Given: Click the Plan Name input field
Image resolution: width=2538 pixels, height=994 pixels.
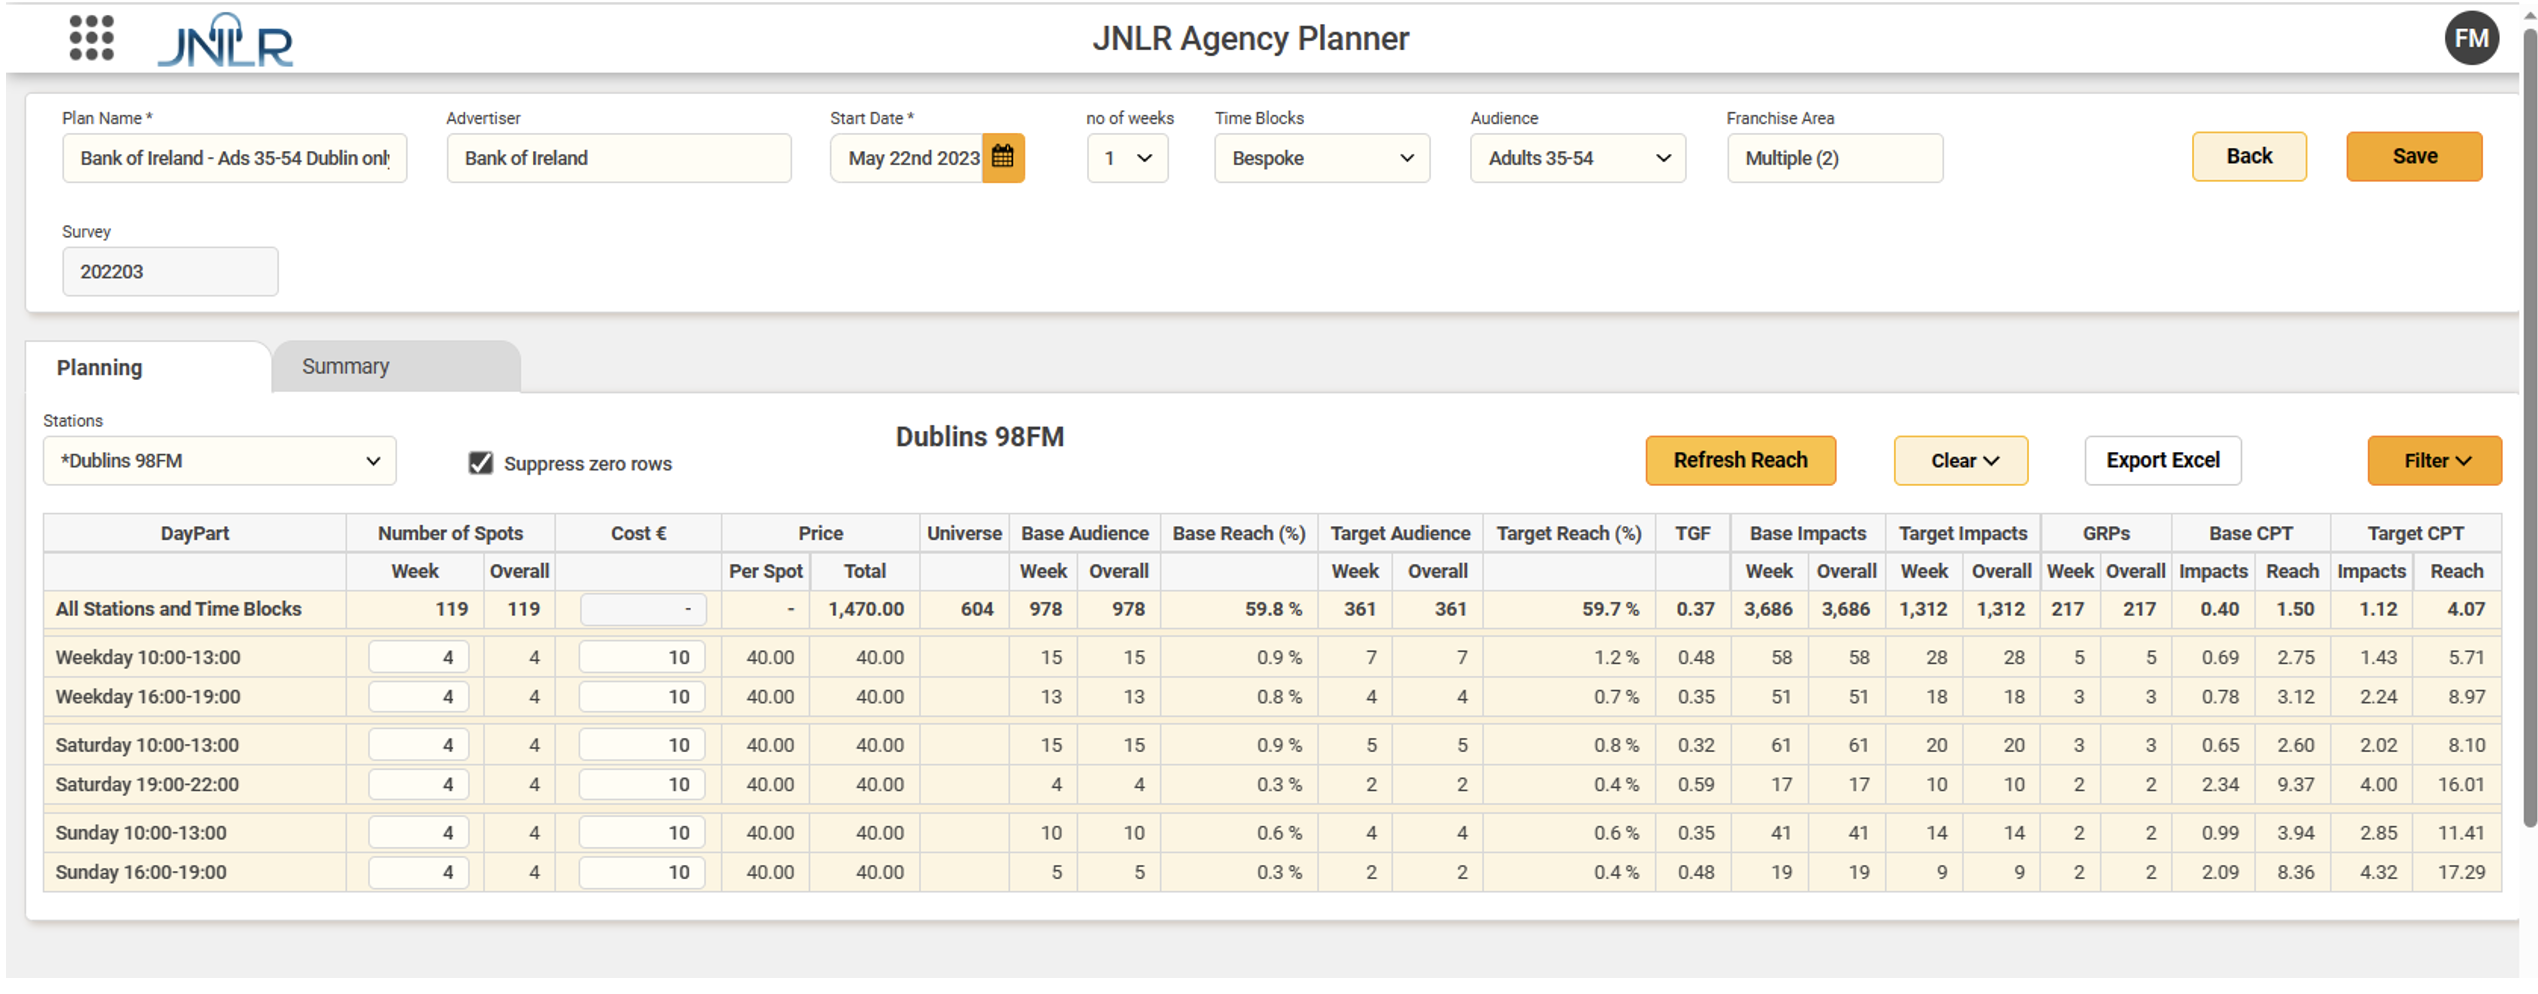Looking at the screenshot, I should click(x=234, y=158).
